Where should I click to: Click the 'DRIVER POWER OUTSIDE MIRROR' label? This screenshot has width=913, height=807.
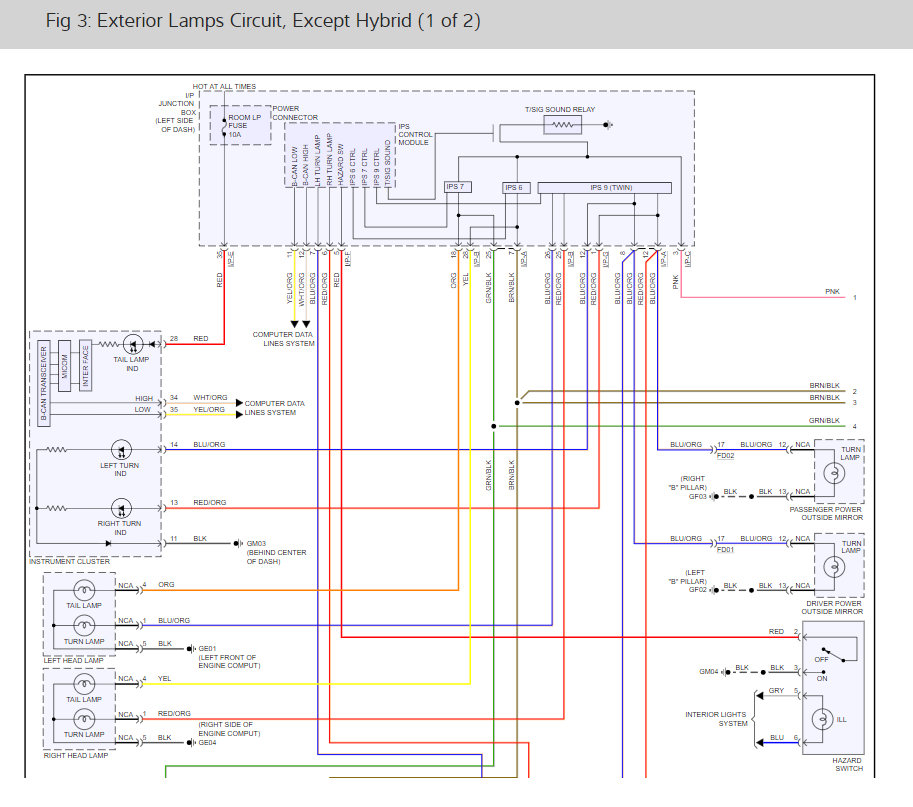[x=832, y=607]
